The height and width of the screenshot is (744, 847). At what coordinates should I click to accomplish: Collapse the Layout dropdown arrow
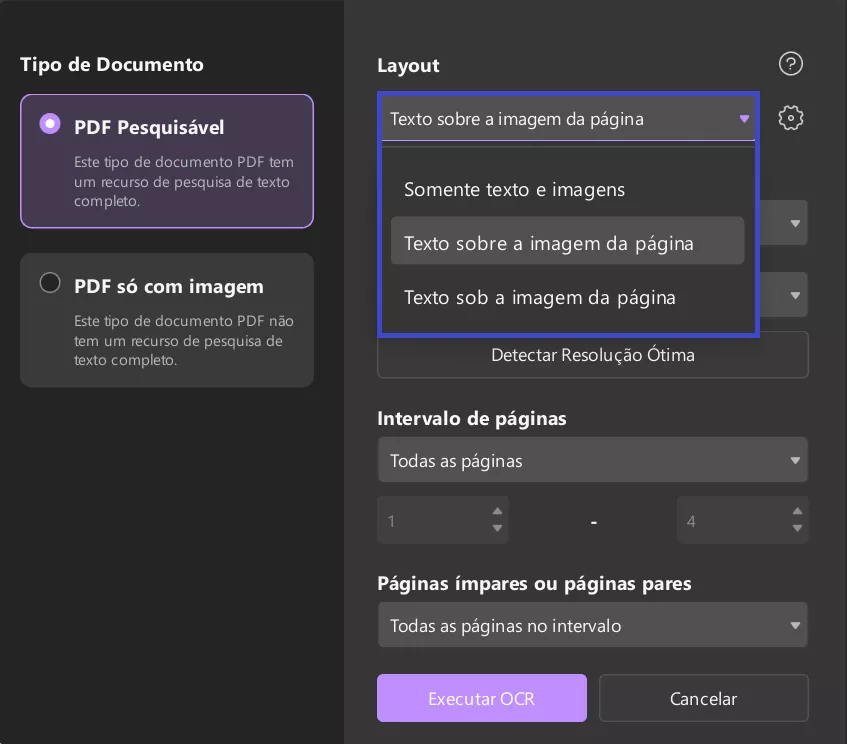(x=744, y=118)
